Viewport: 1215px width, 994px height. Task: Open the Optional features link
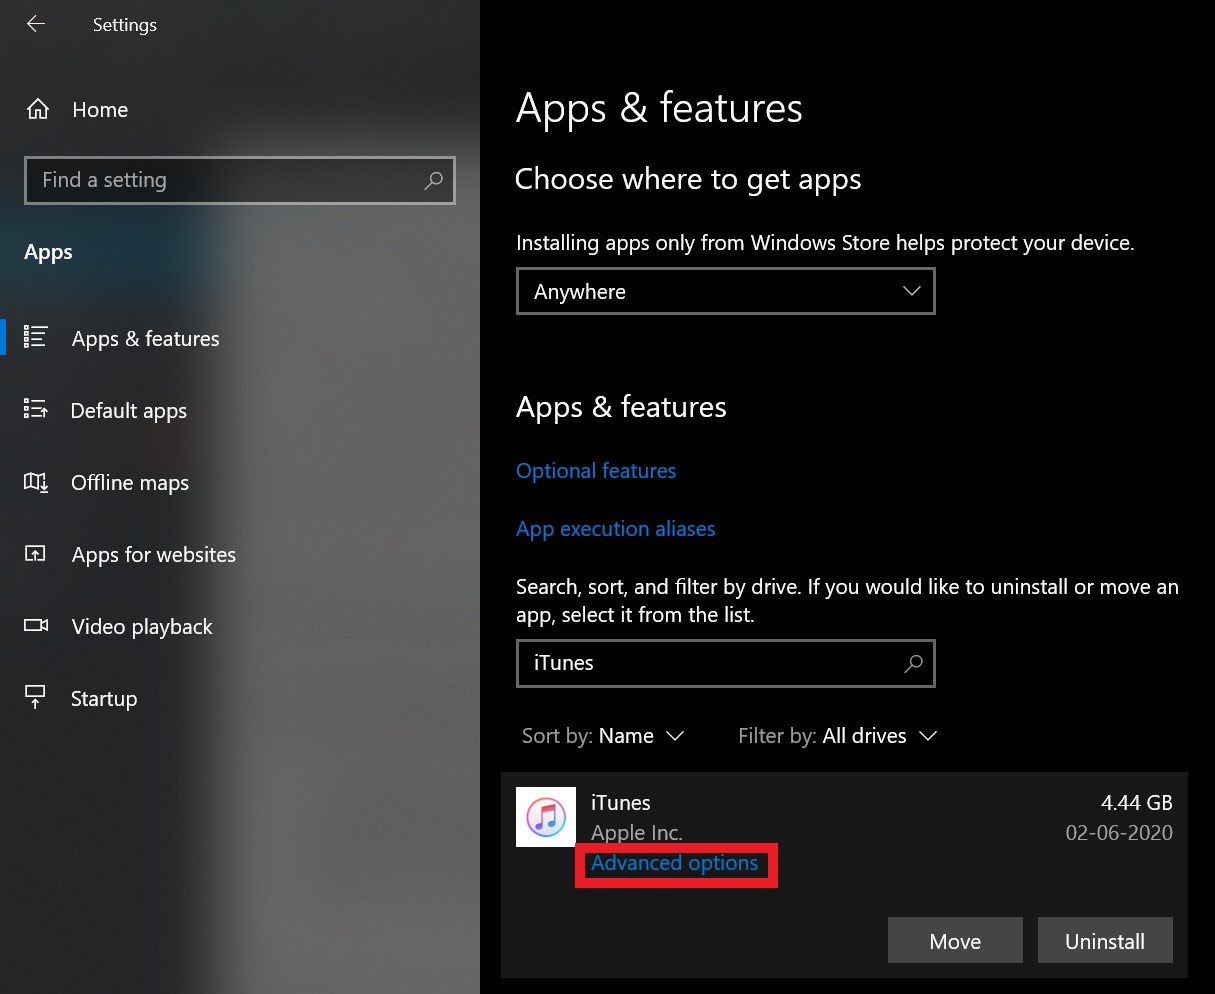tap(596, 471)
